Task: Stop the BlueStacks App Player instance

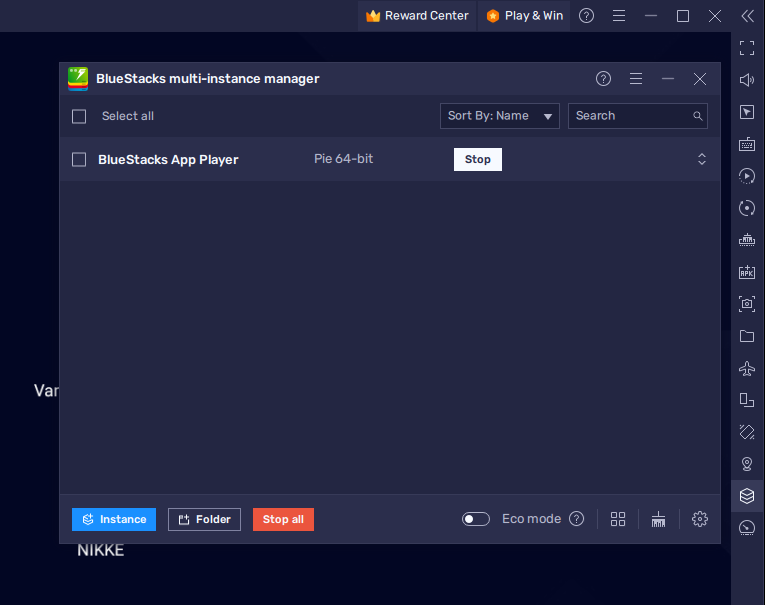Action: (478, 160)
